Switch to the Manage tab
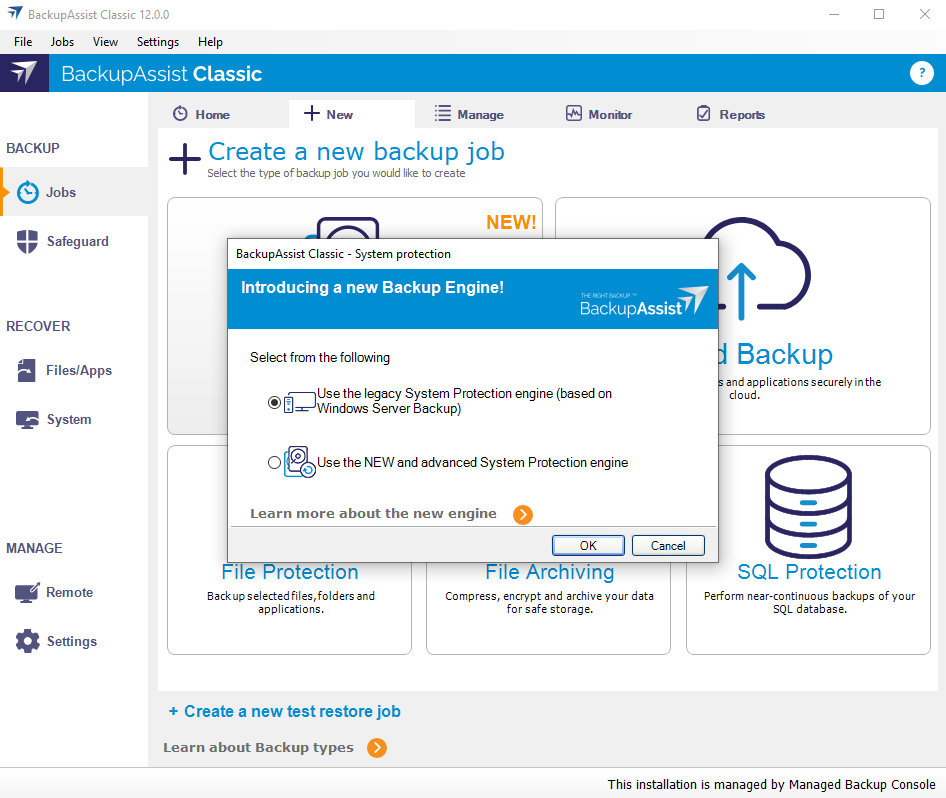Image resolution: width=946 pixels, height=798 pixels. 469,114
